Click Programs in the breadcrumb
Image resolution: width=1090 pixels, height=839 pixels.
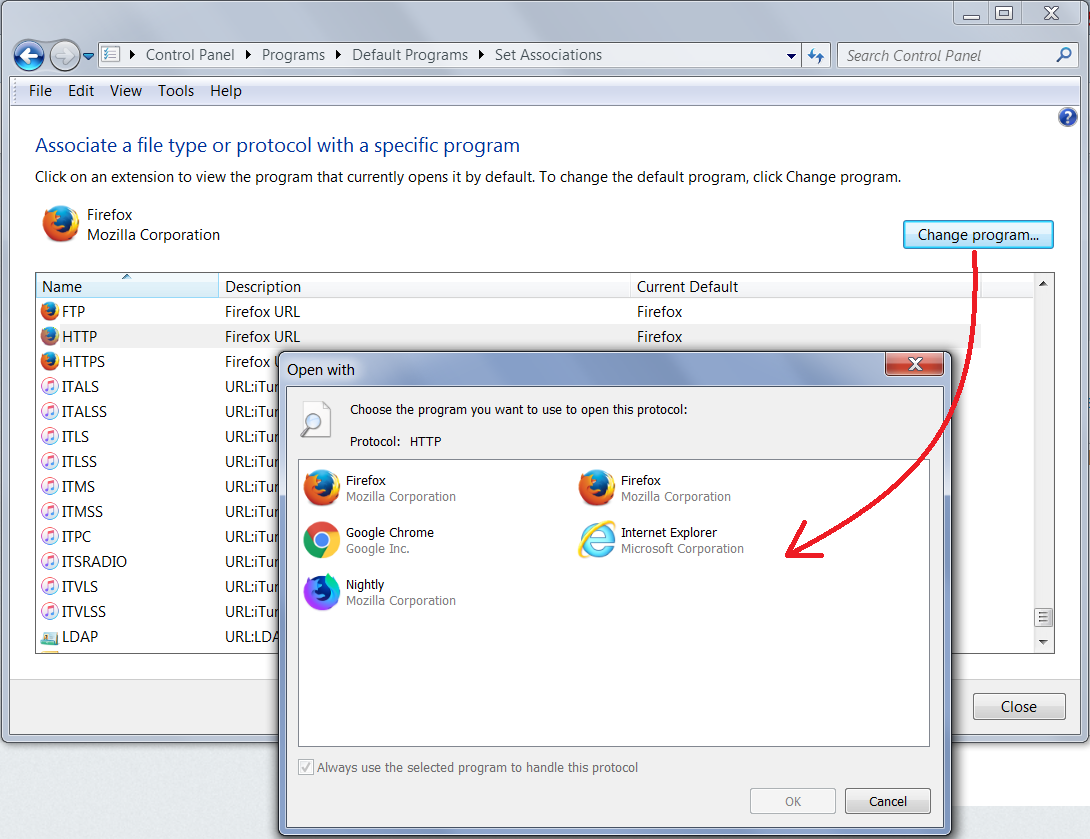pyautogui.click(x=293, y=55)
